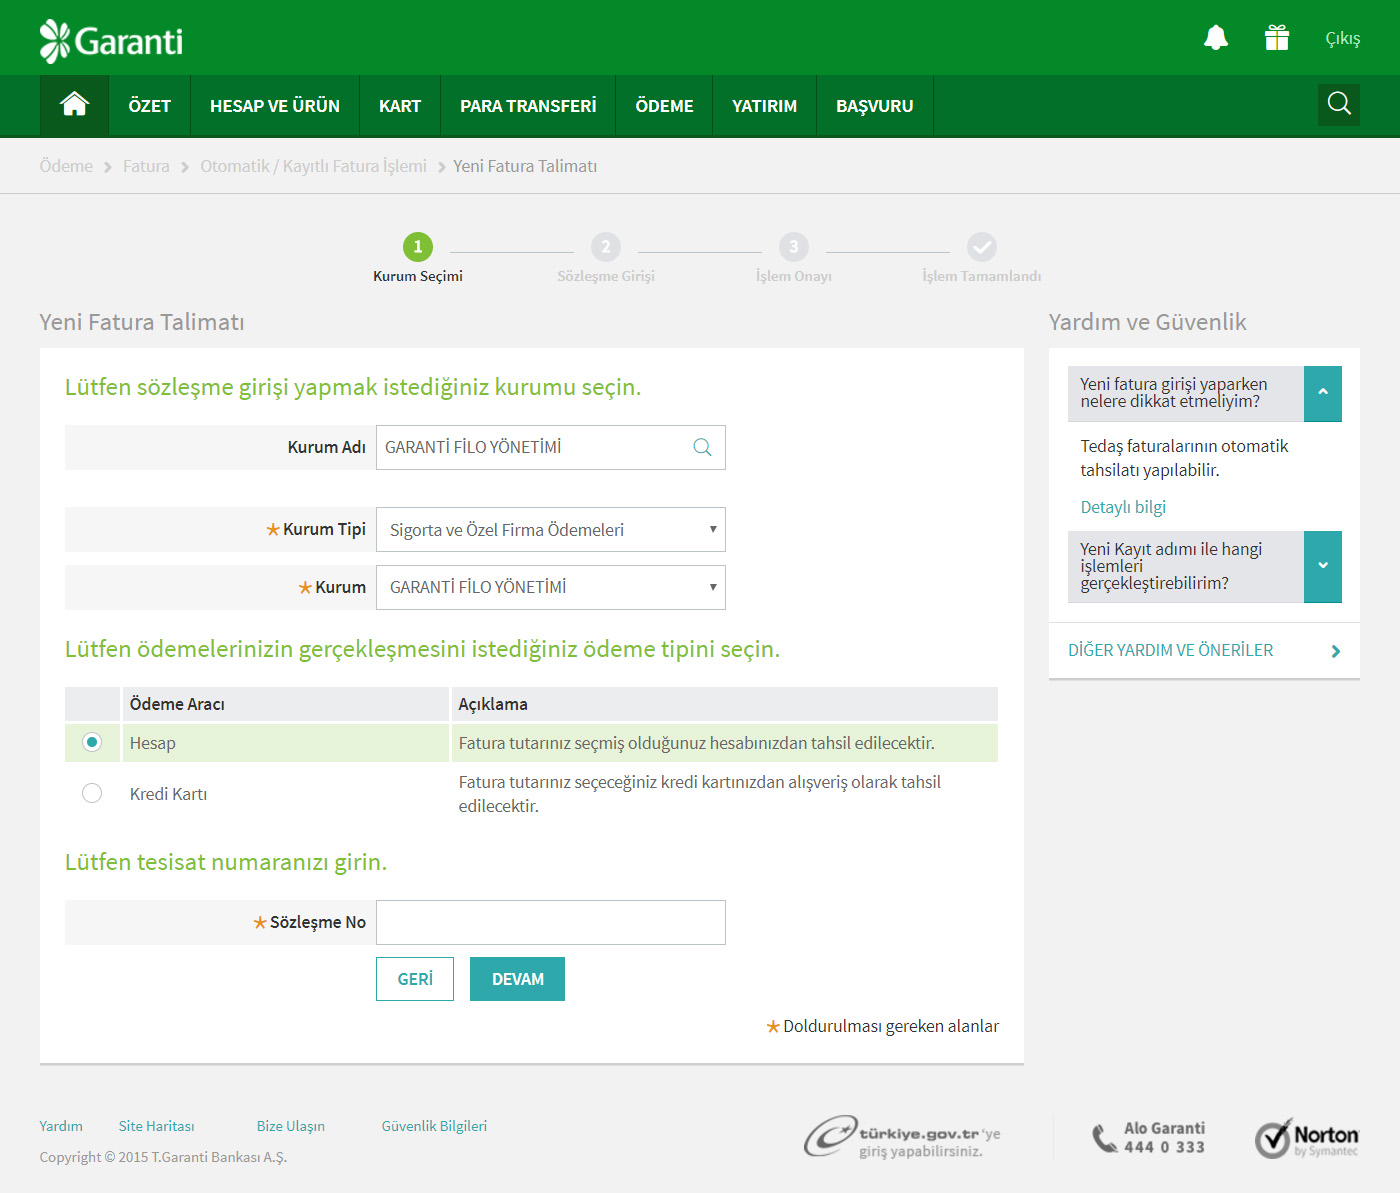Viewport: 1400px width, 1193px height.
Task: Open the ÖDEME menu
Action: tap(664, 106)
